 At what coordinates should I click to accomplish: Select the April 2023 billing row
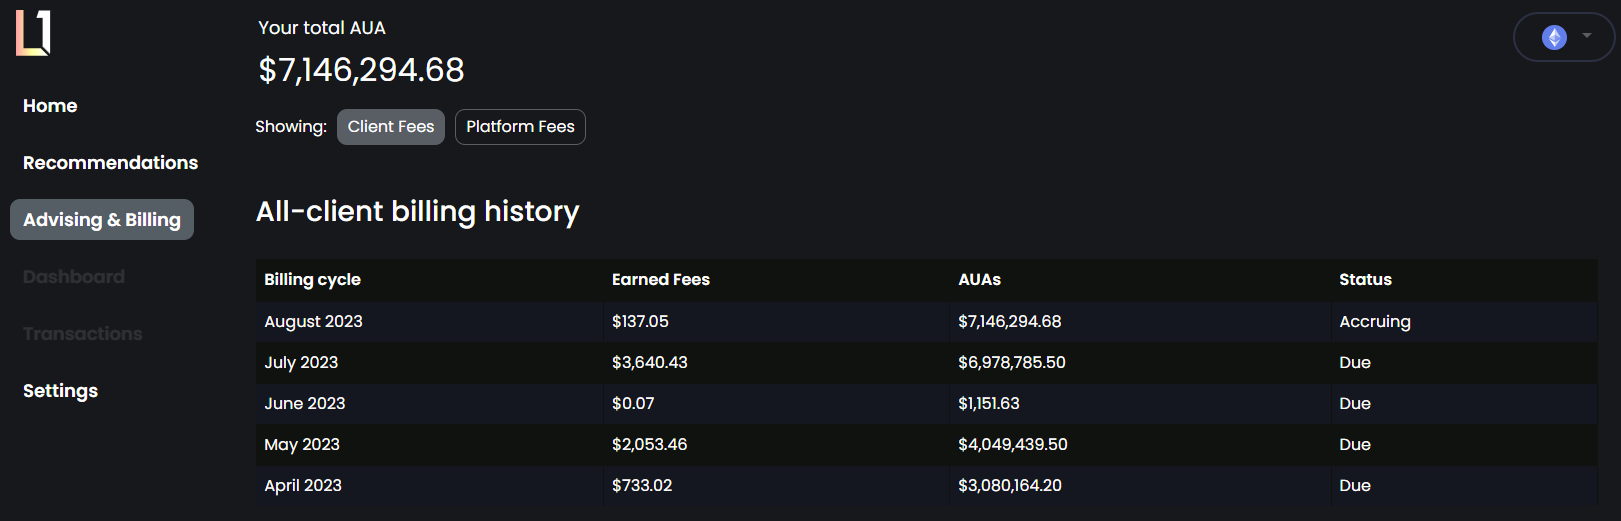(x=303, y=486)
